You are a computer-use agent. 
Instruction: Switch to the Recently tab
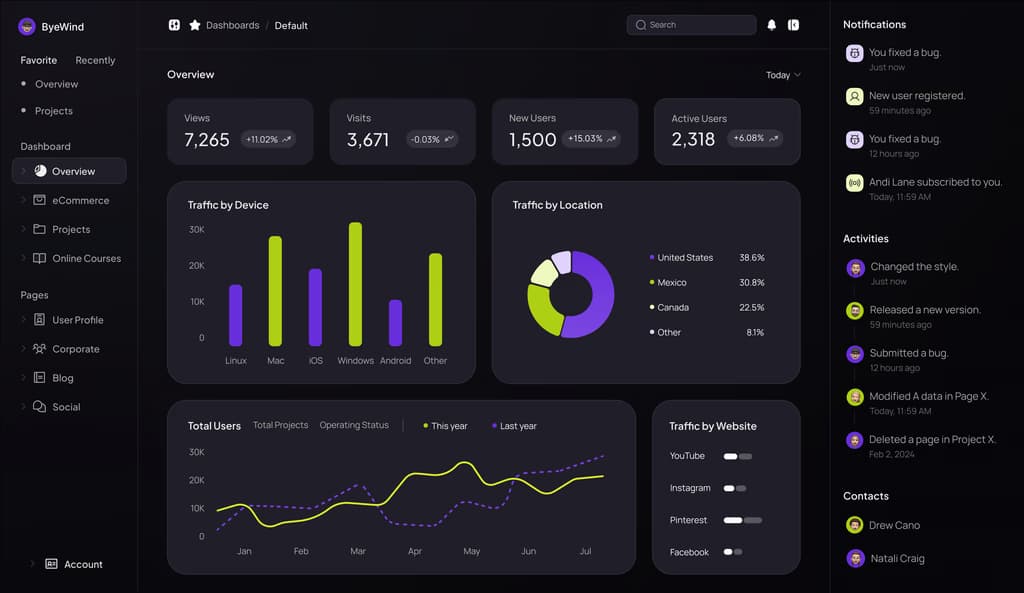click(95, 60)
